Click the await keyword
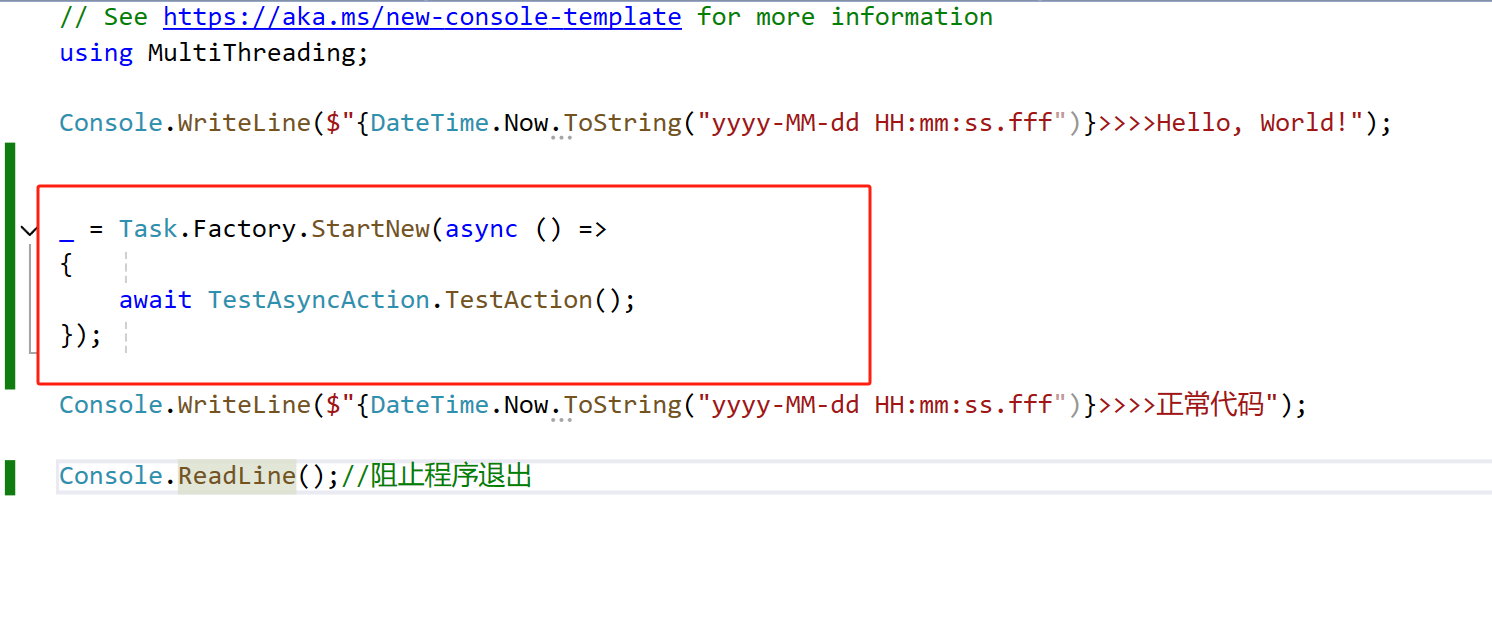1492x639 pixels. click(x=155, y=300)
